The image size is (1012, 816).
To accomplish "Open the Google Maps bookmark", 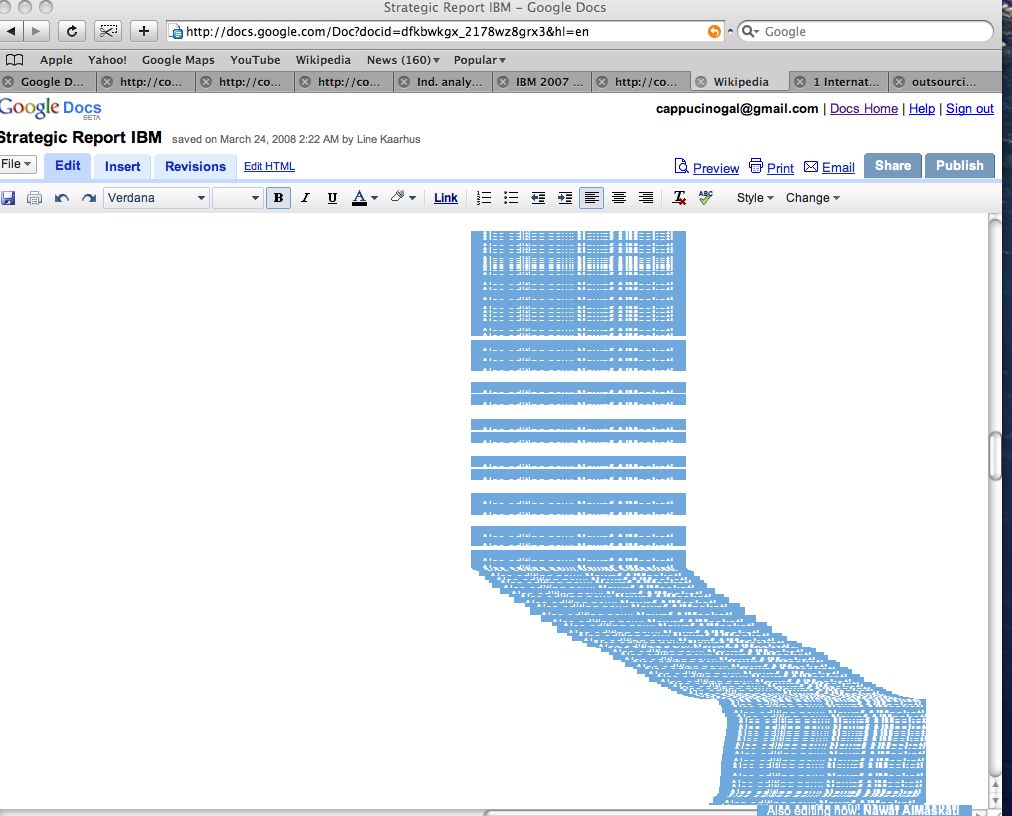I will 178,60.
